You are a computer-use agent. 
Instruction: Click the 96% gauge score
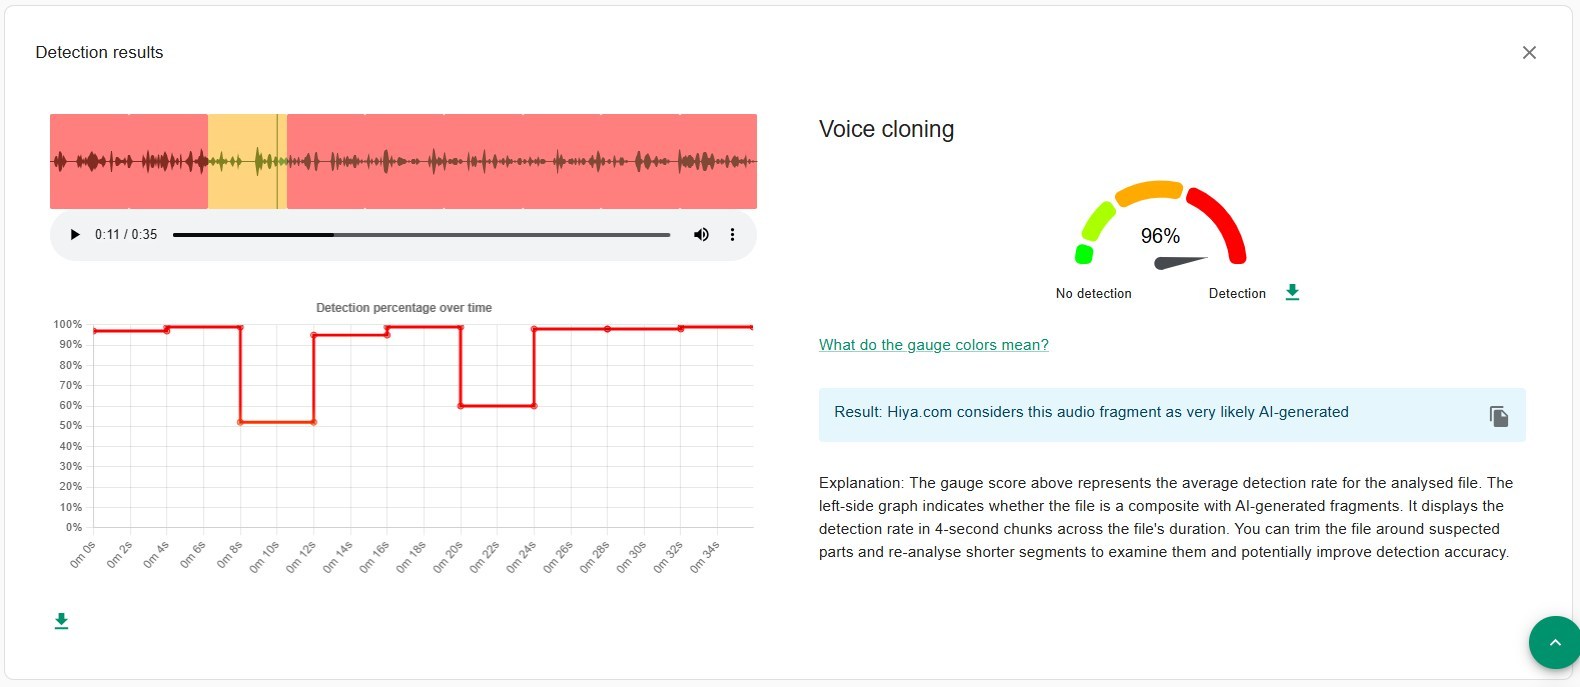[1160, 236]
